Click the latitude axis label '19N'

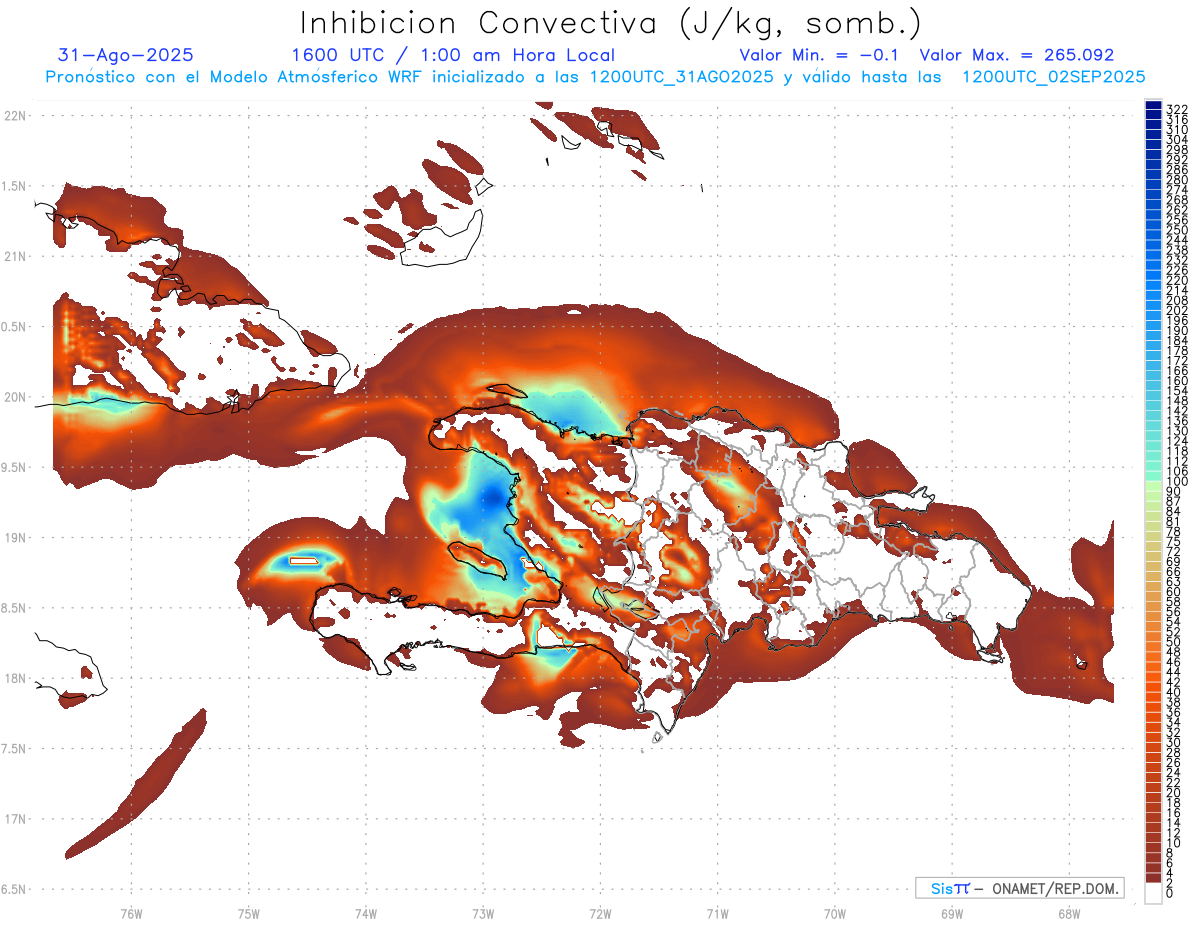coord(15,538)
